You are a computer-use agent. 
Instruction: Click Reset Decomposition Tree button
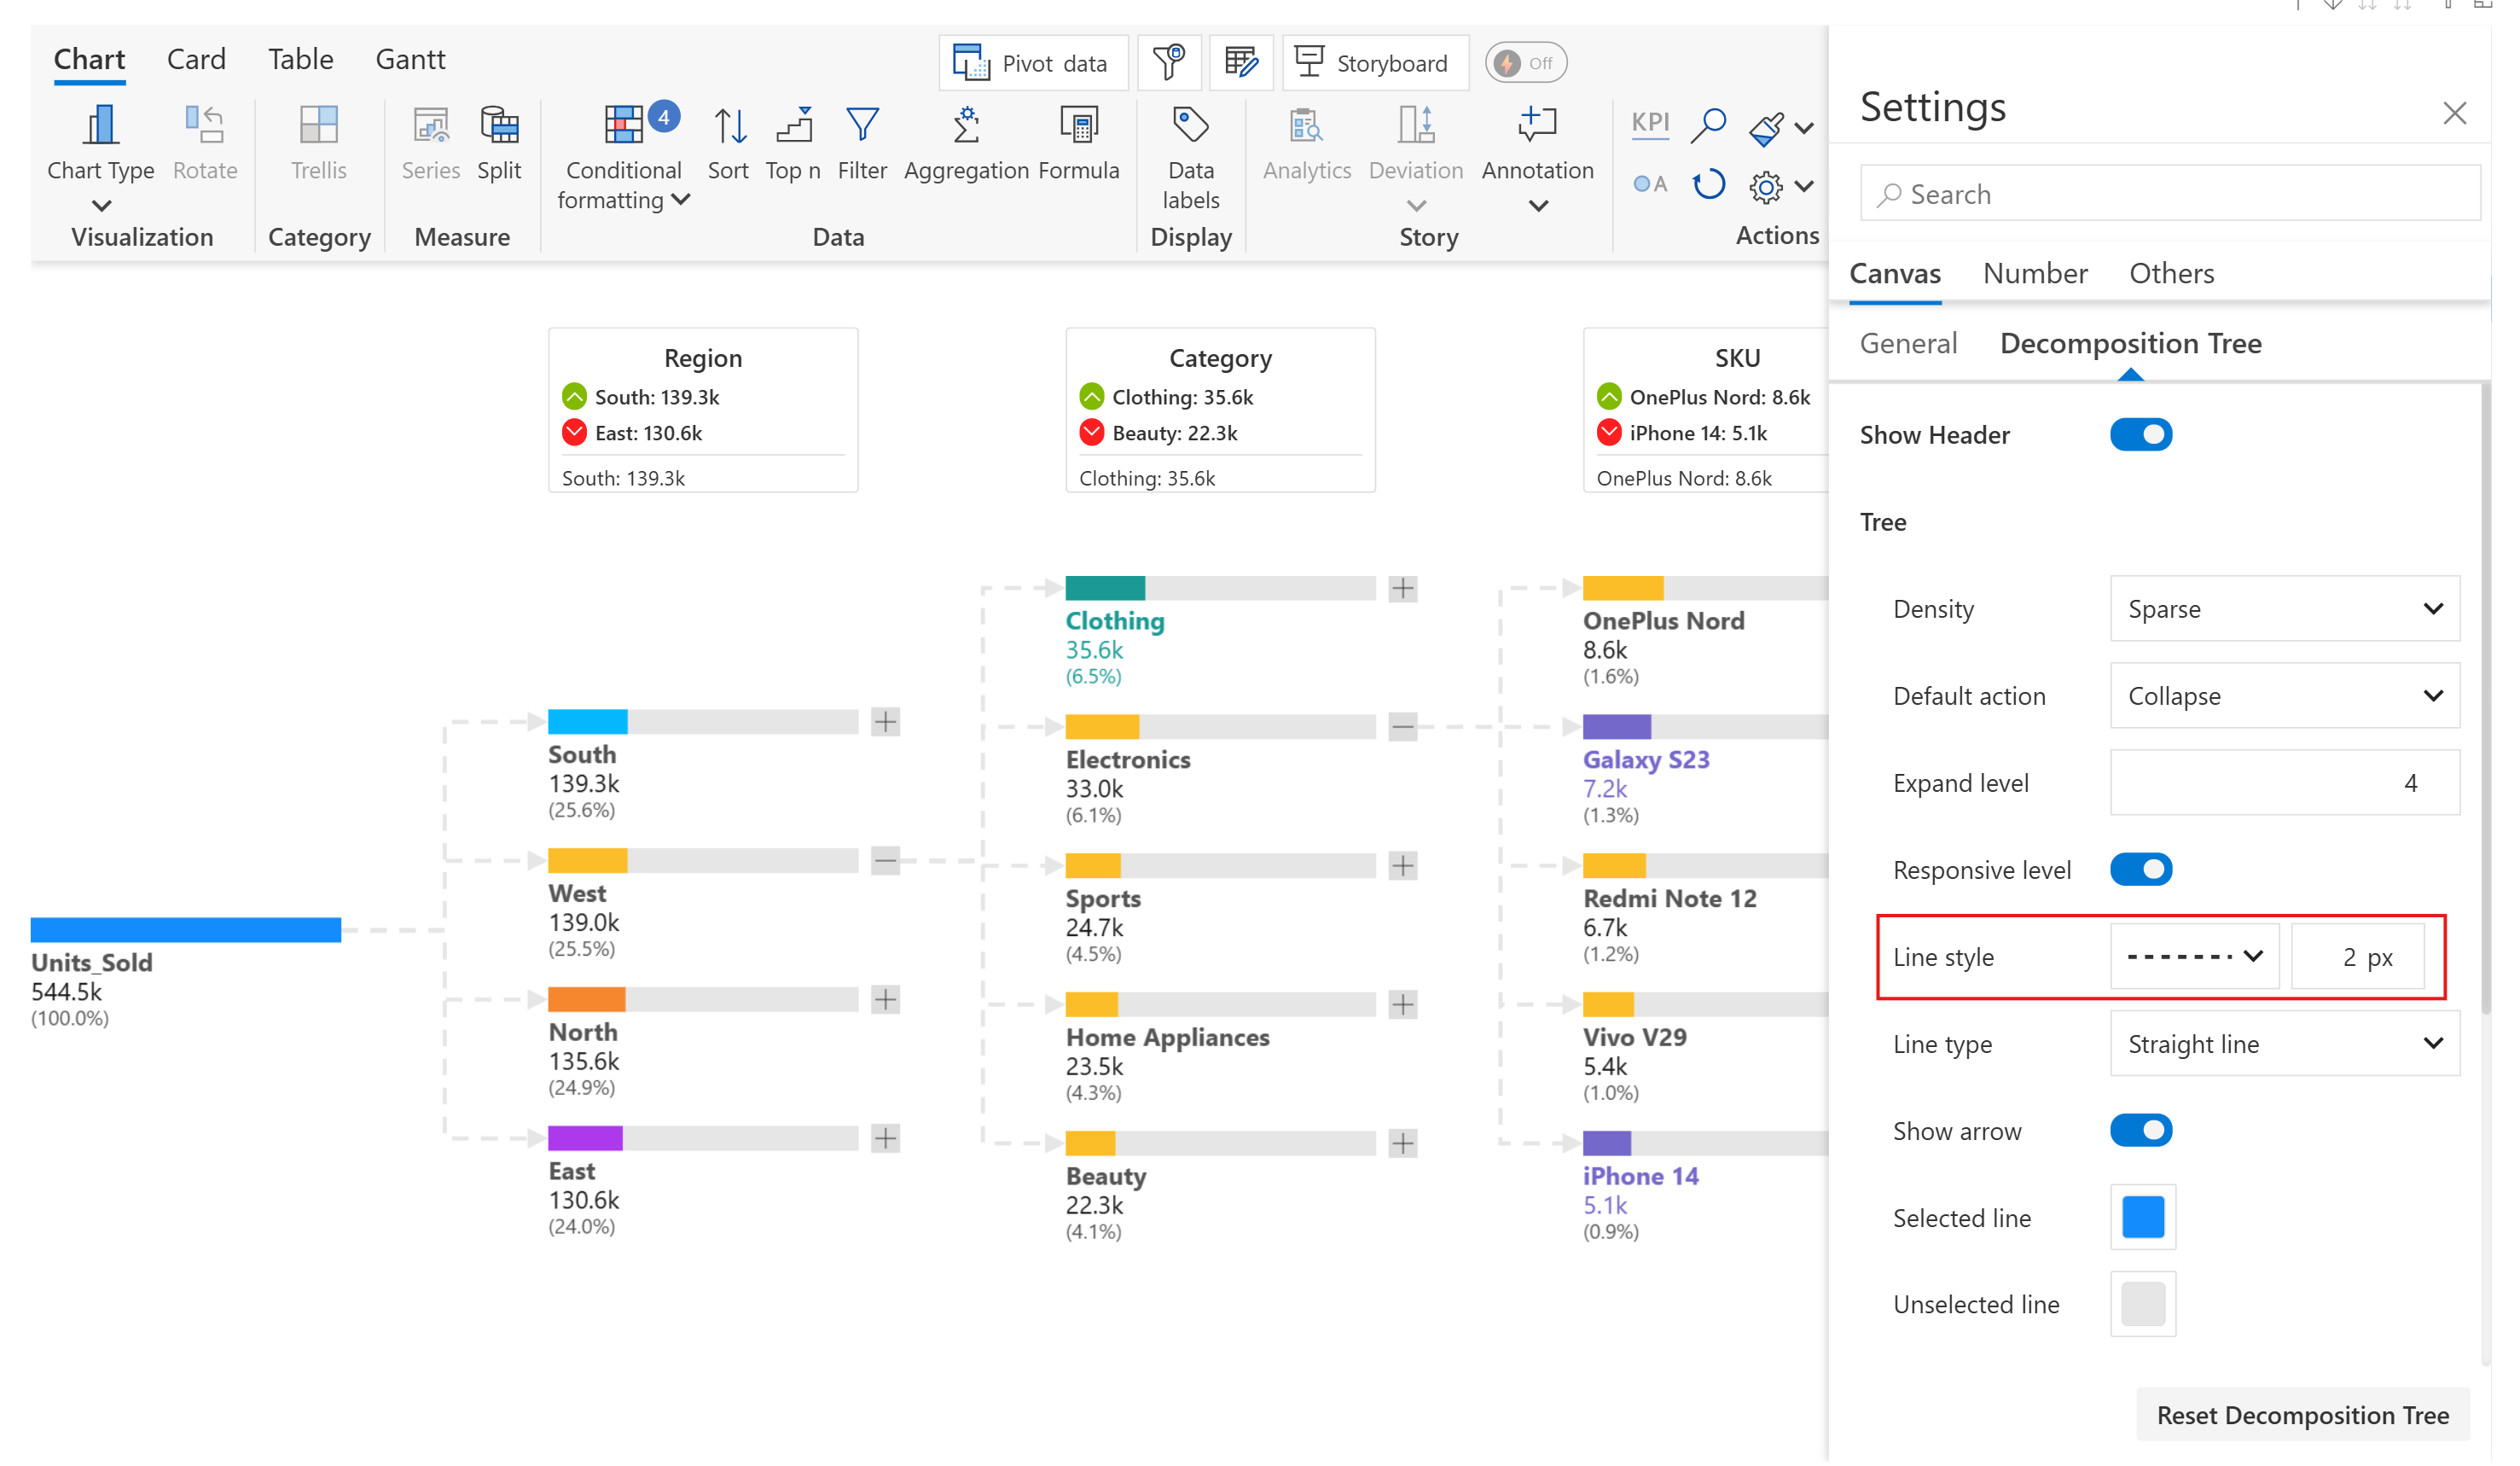click(2302, 1415)
